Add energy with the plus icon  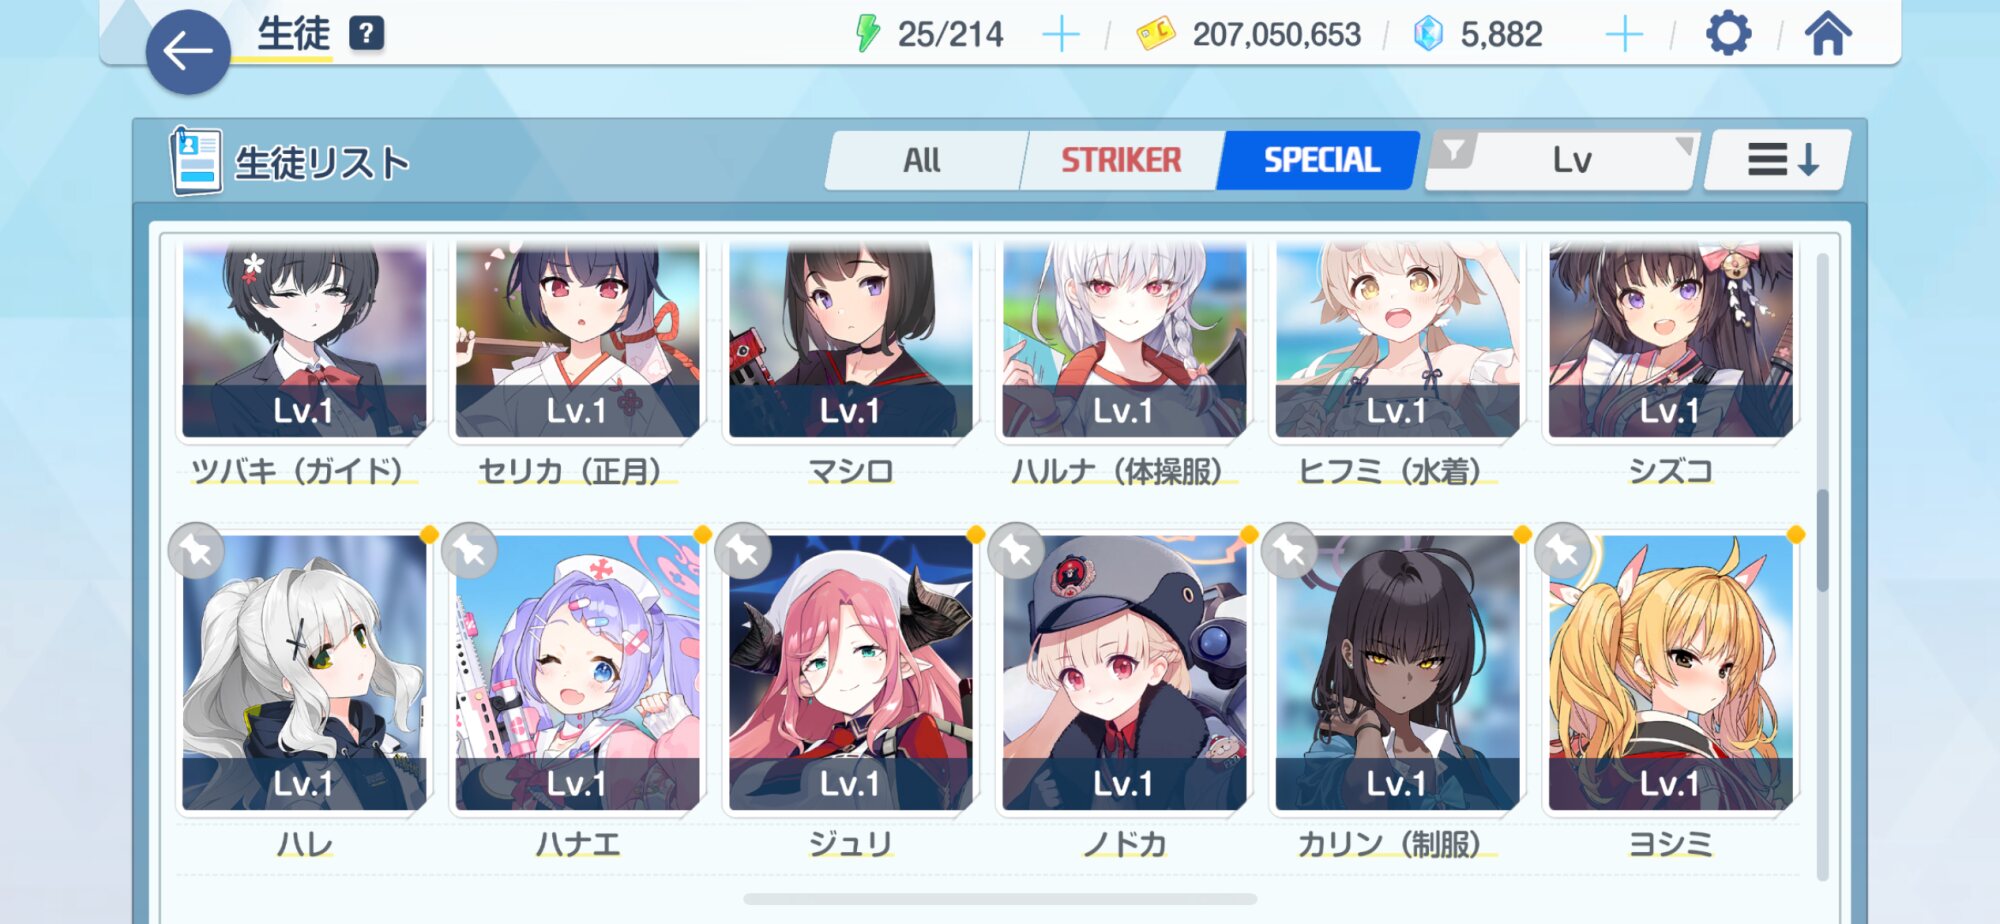pyautogui.click(x=1061, y=35)
